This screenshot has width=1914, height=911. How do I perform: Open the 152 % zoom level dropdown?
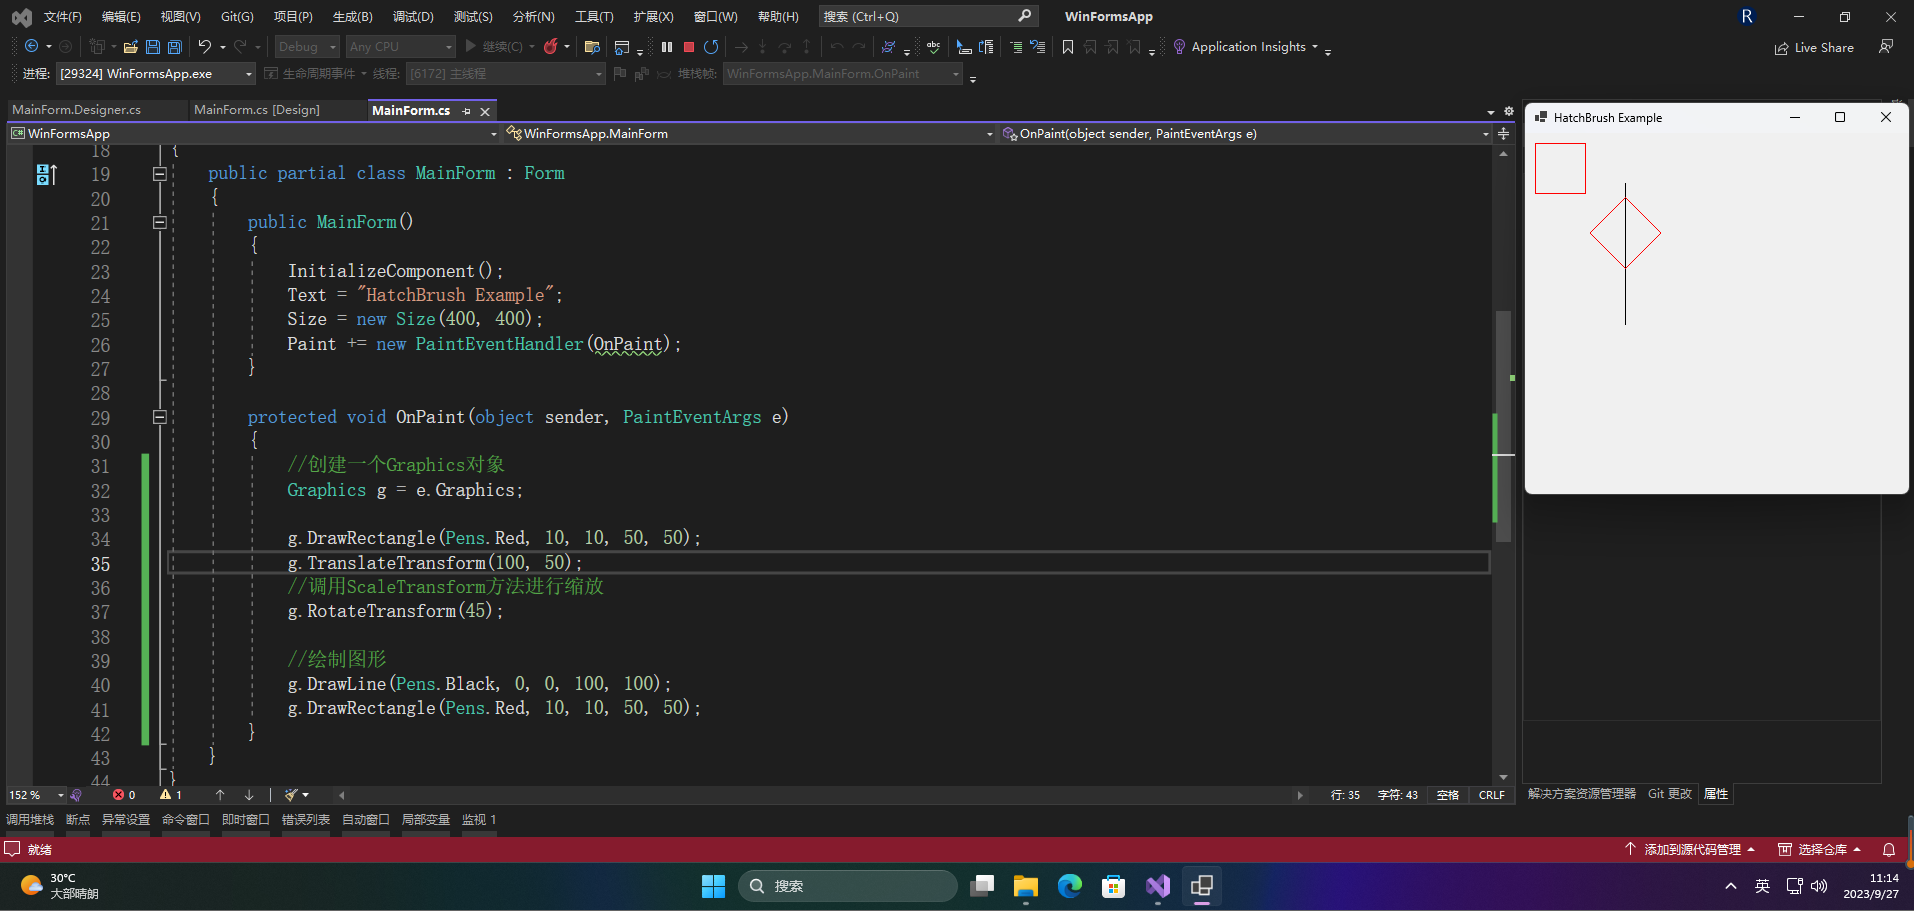click(36, 795)
